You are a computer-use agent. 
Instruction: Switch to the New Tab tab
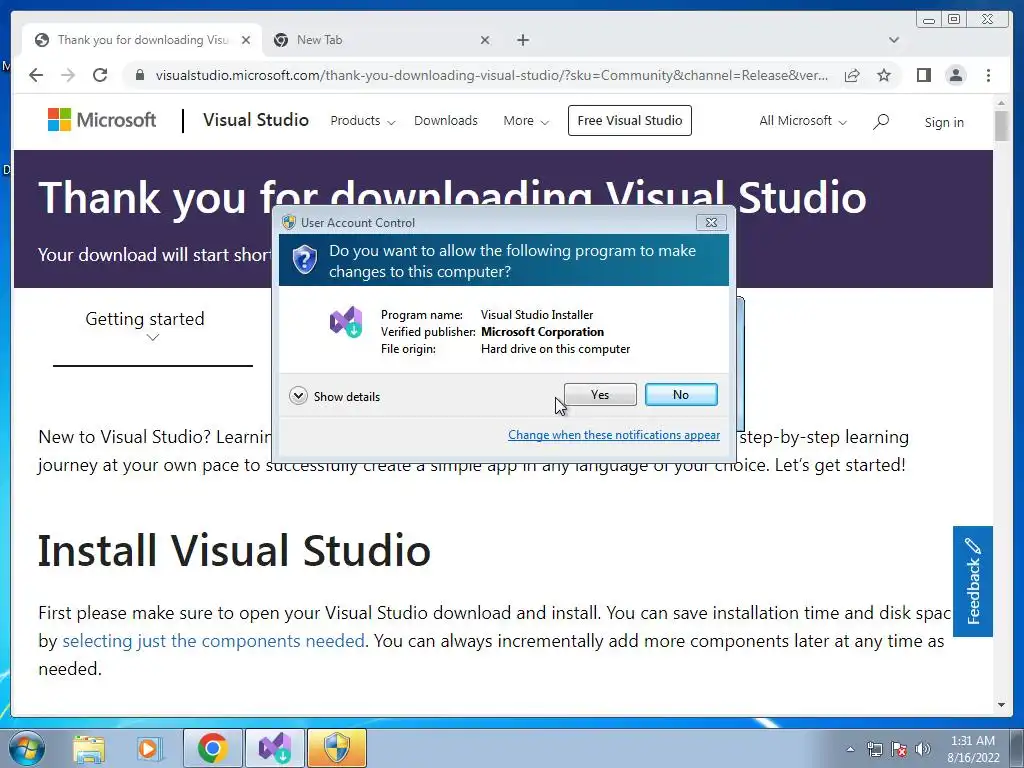click(382, 40)
